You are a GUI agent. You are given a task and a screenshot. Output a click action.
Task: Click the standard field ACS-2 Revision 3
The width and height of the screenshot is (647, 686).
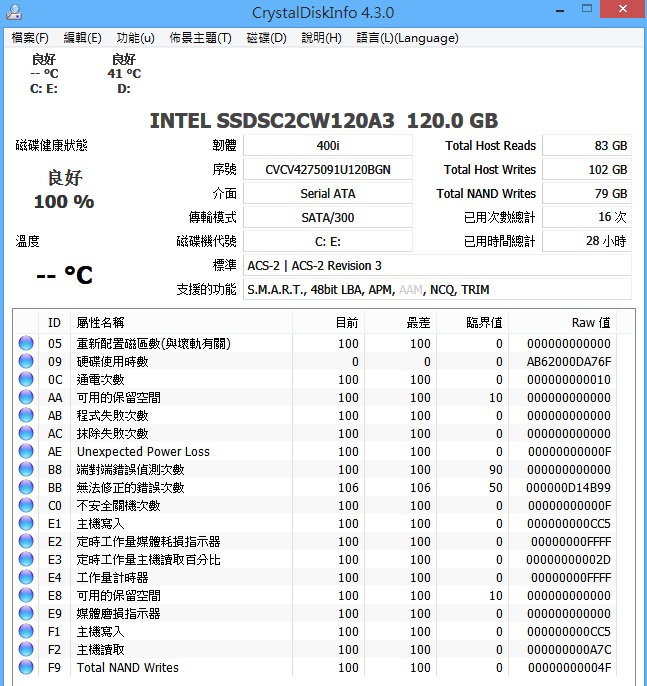pyautogui.click(x=437, y=265)
